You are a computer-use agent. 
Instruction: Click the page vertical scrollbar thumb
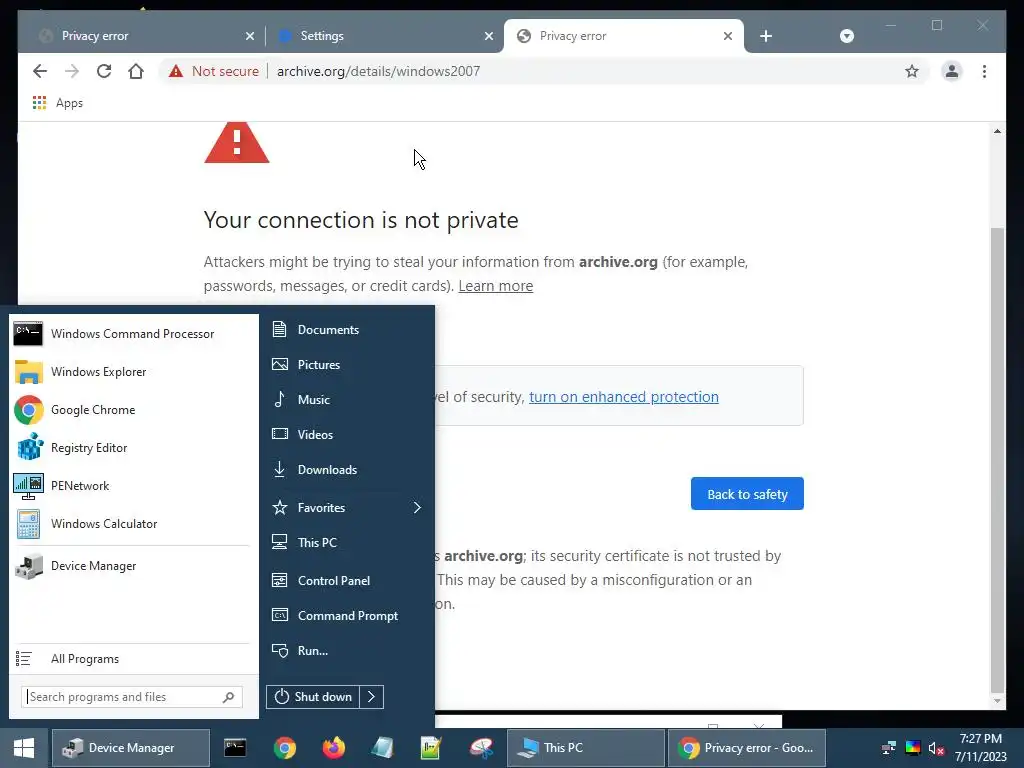coord(997,460)
